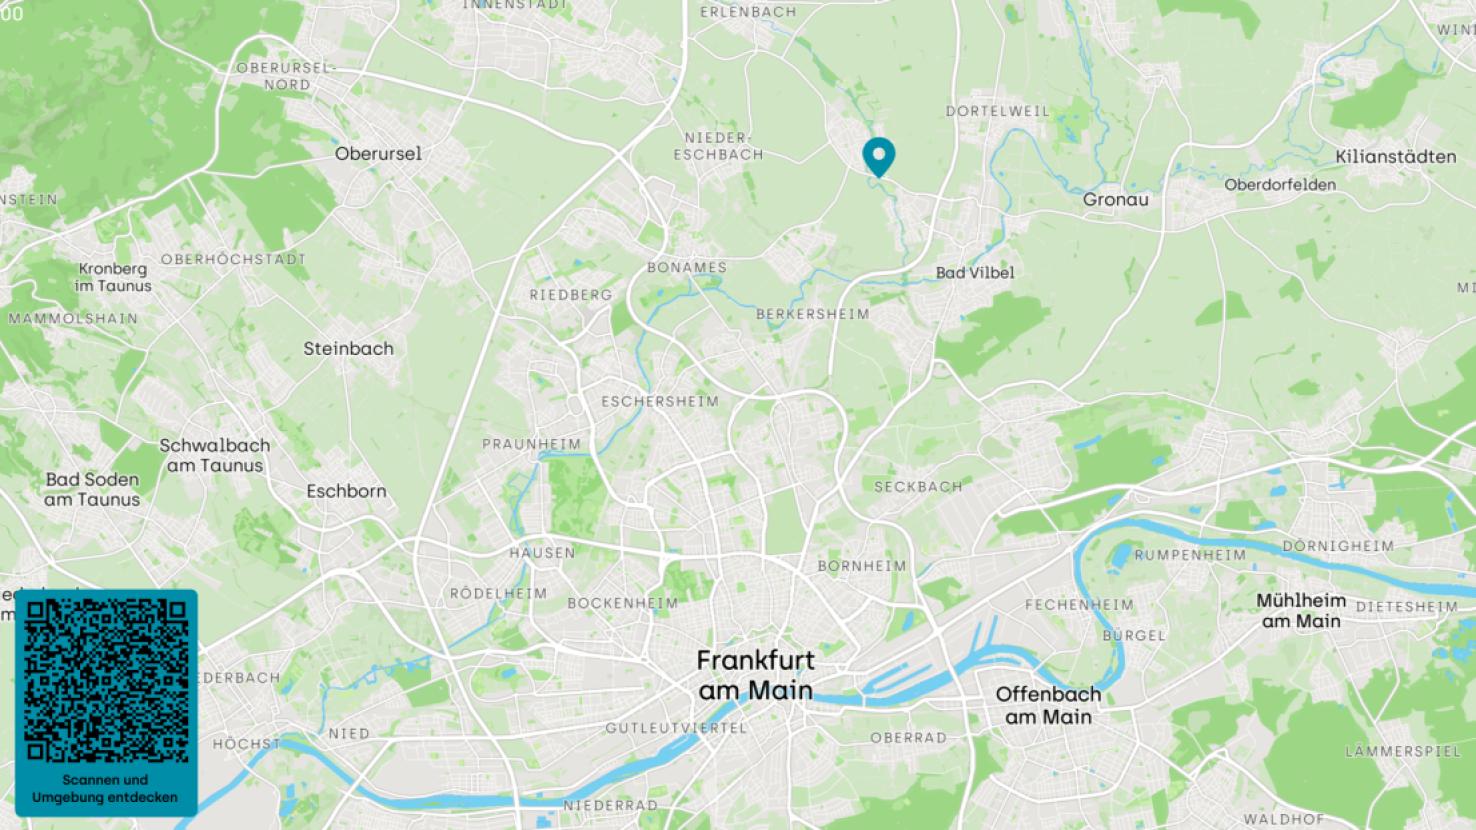Viewport: 1476px width, 830px height.
Task: Click the Steinbach label
Action: [x=348, y=349]
